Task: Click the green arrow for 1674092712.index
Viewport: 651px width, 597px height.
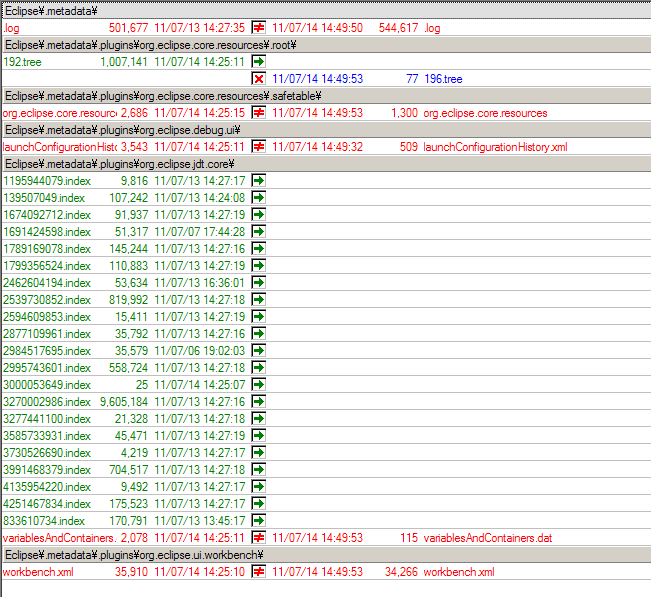Action: [x=259, y=215]
